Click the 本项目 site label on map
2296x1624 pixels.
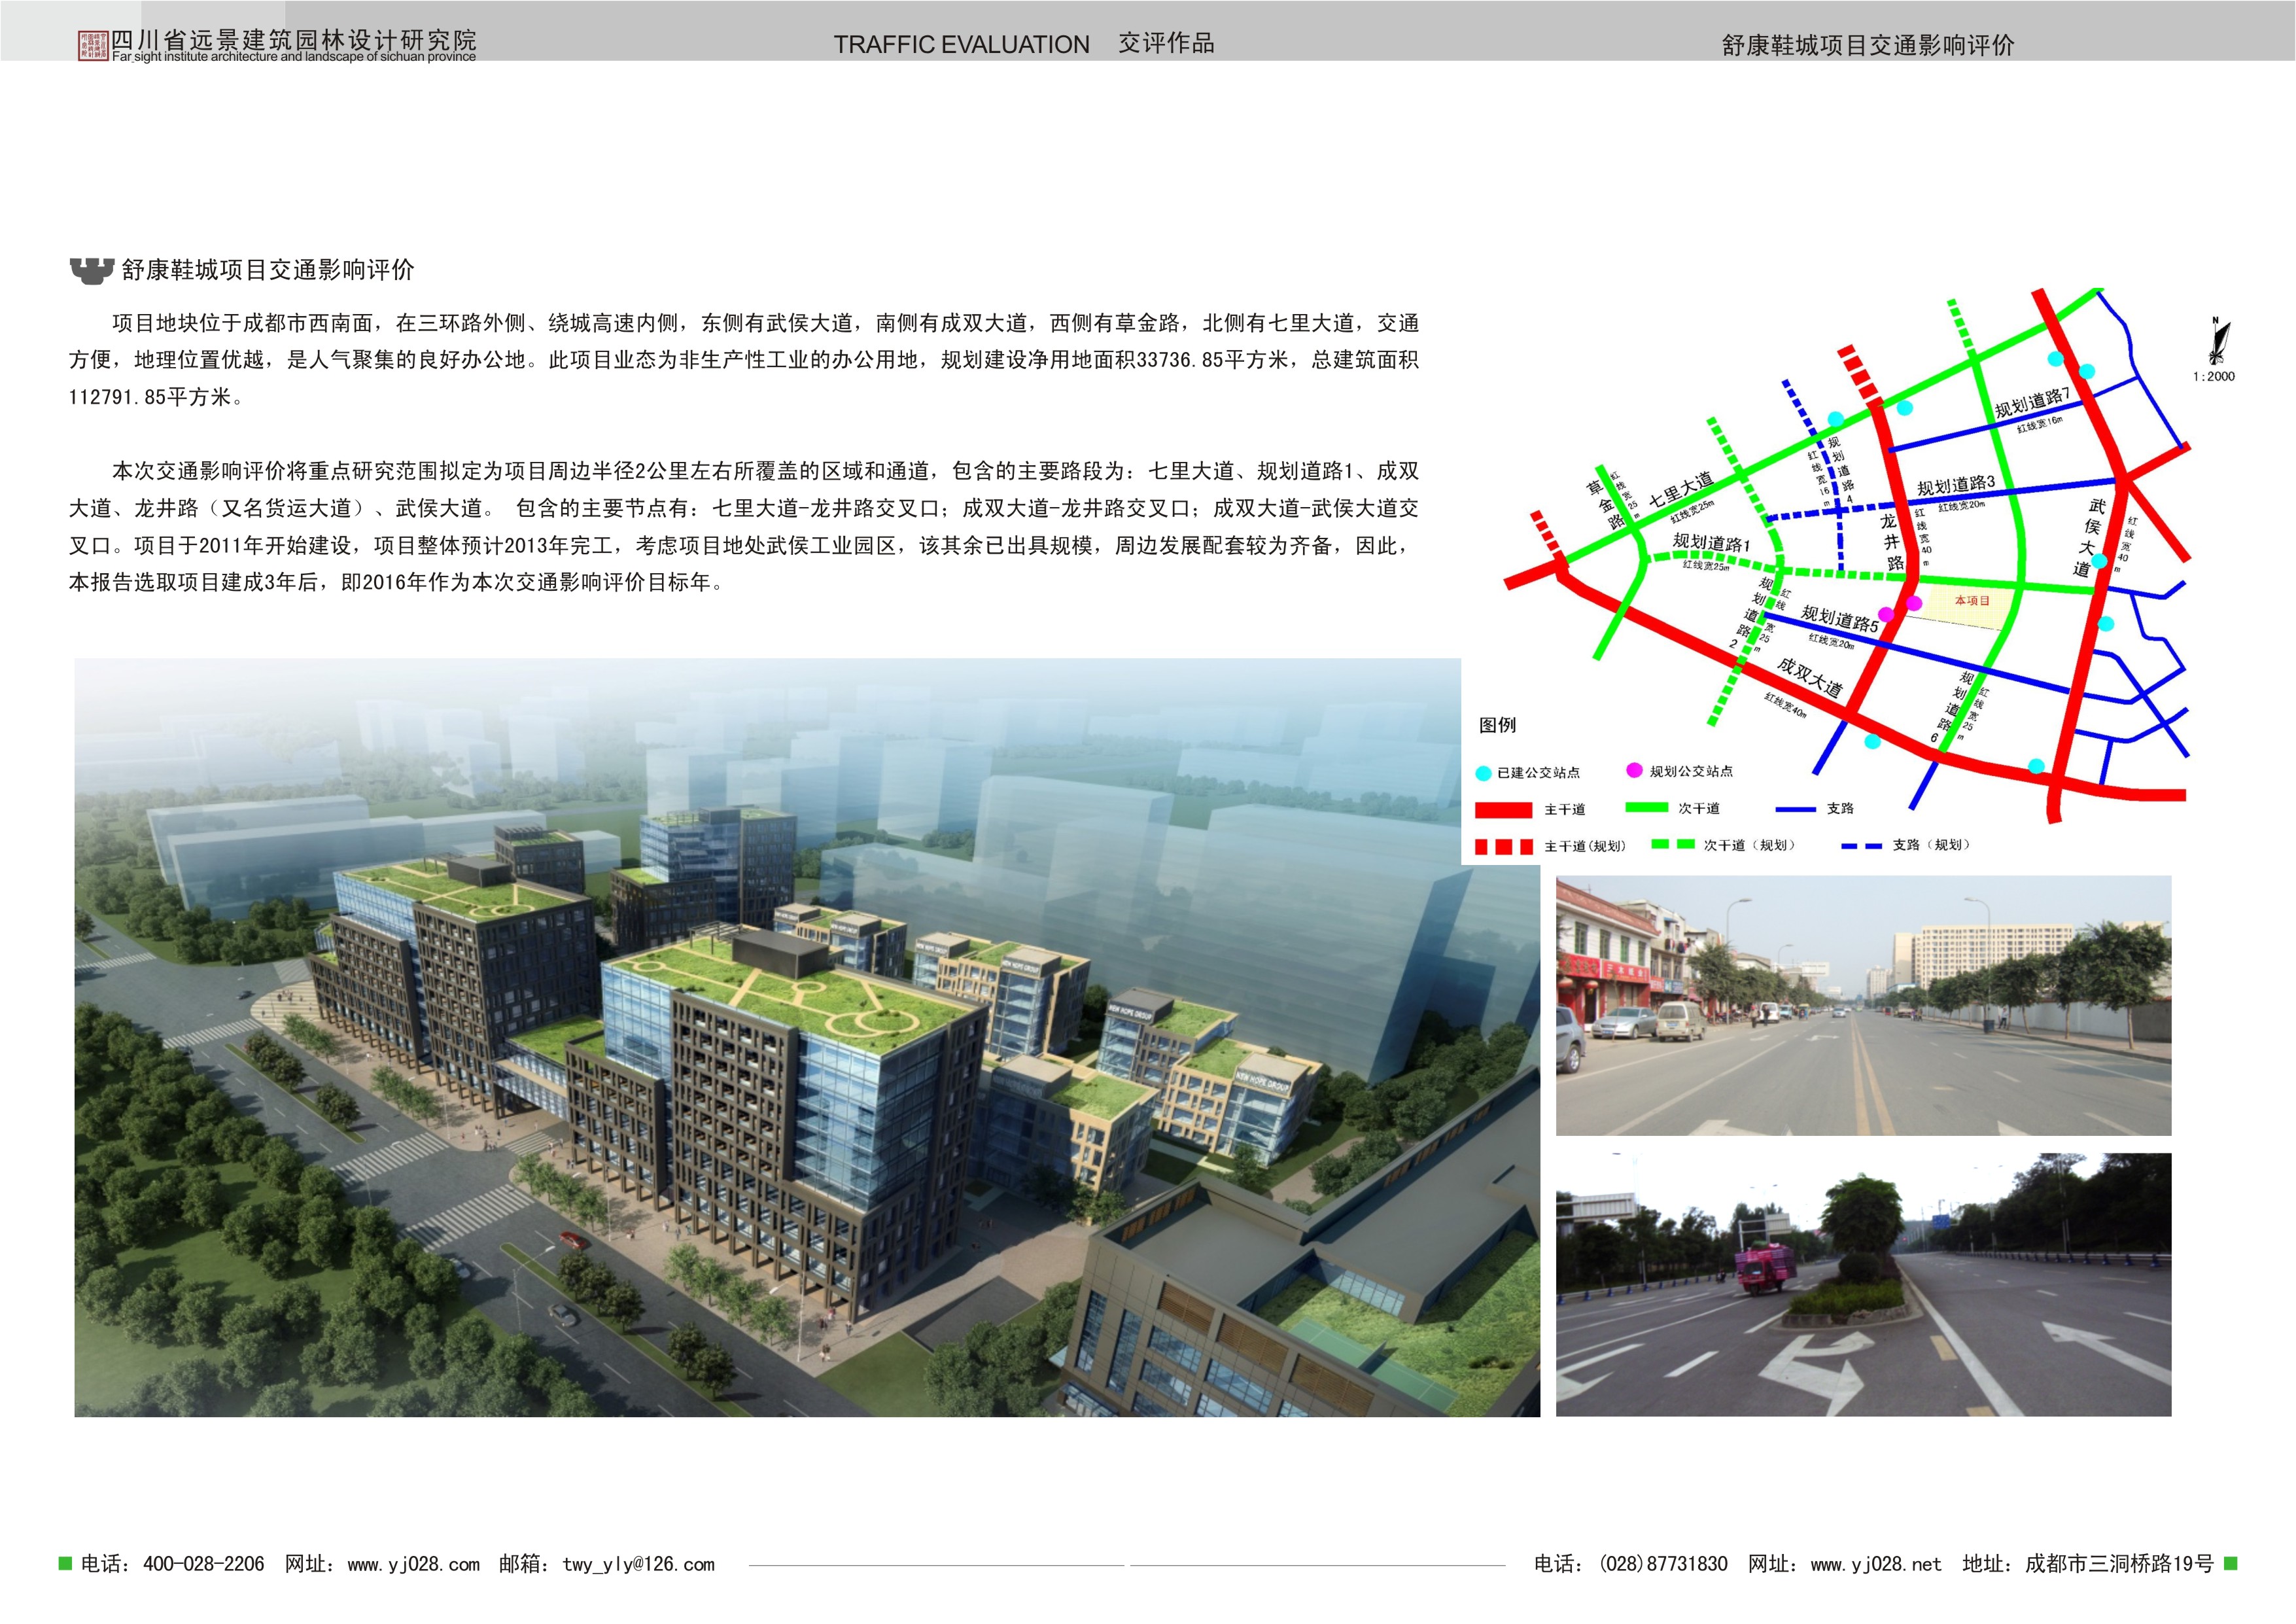click(x=1972, y=600)
